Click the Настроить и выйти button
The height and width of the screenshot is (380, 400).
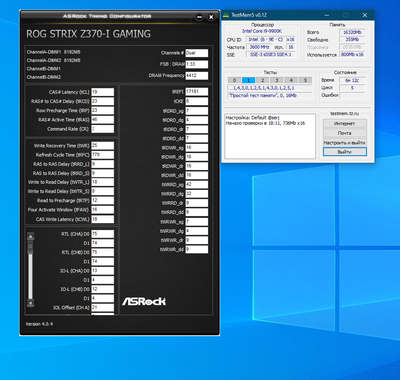[345, 142]
